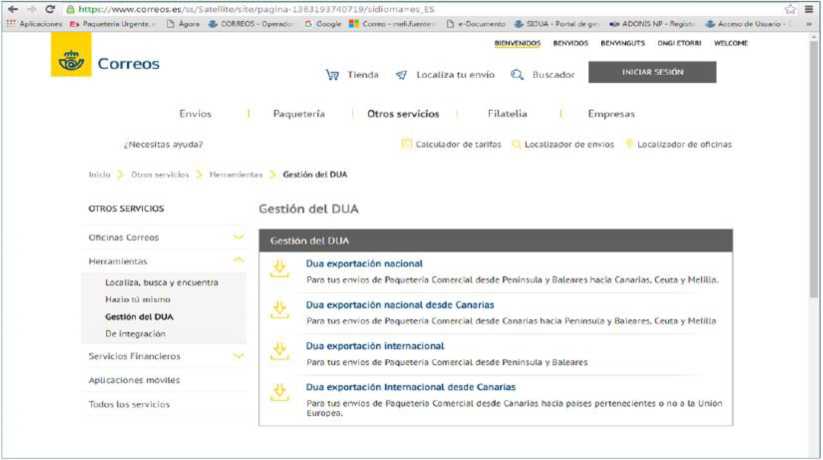
Task: Open the Paquetería menu tab
Action: (x=298, y=114)
